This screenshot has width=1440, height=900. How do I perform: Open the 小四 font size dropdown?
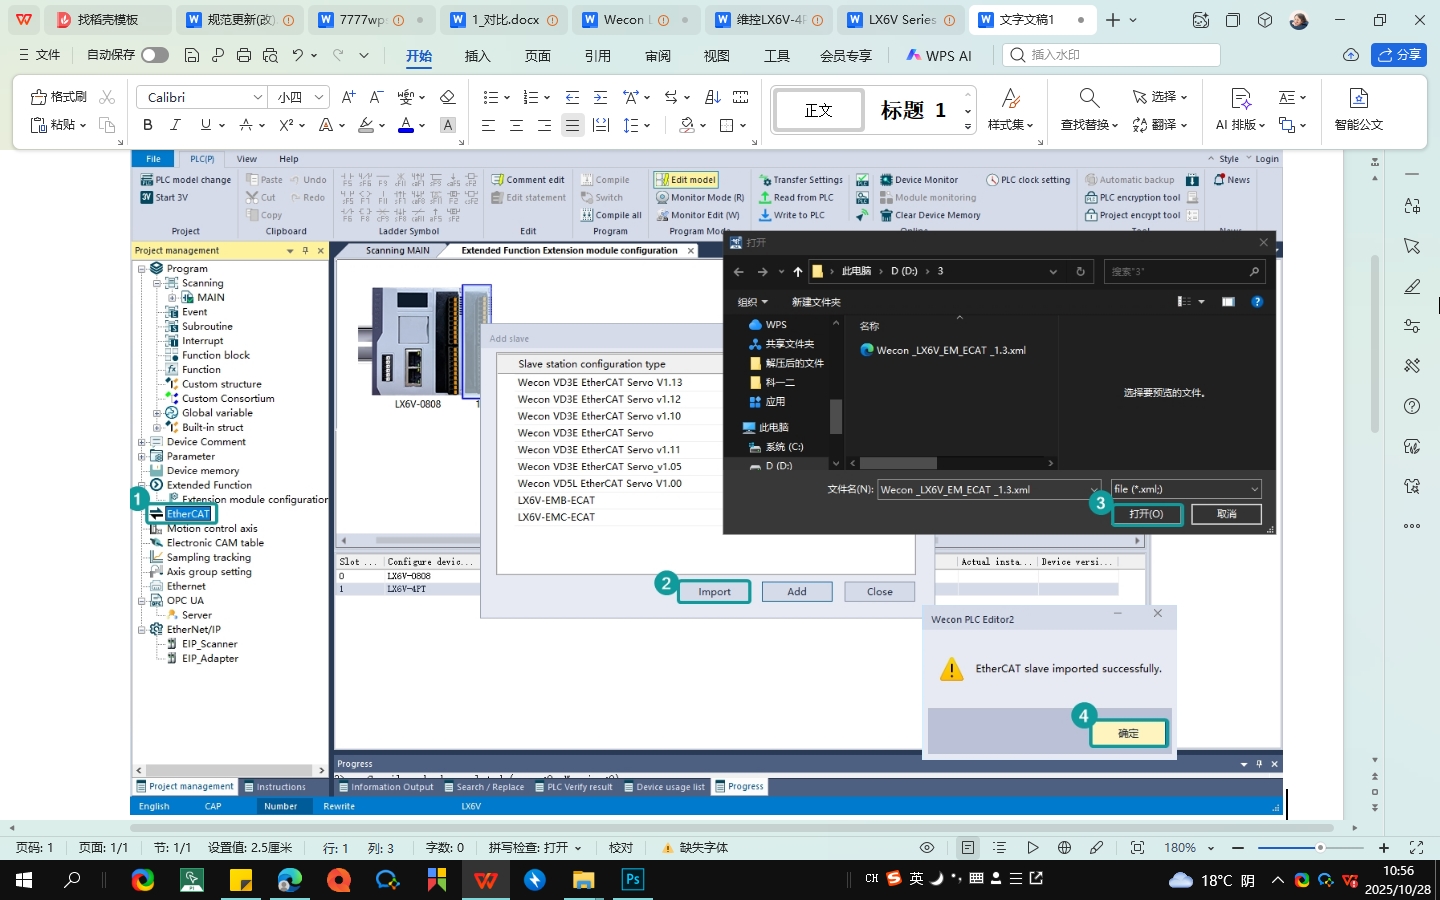click(x=319, y=97)
